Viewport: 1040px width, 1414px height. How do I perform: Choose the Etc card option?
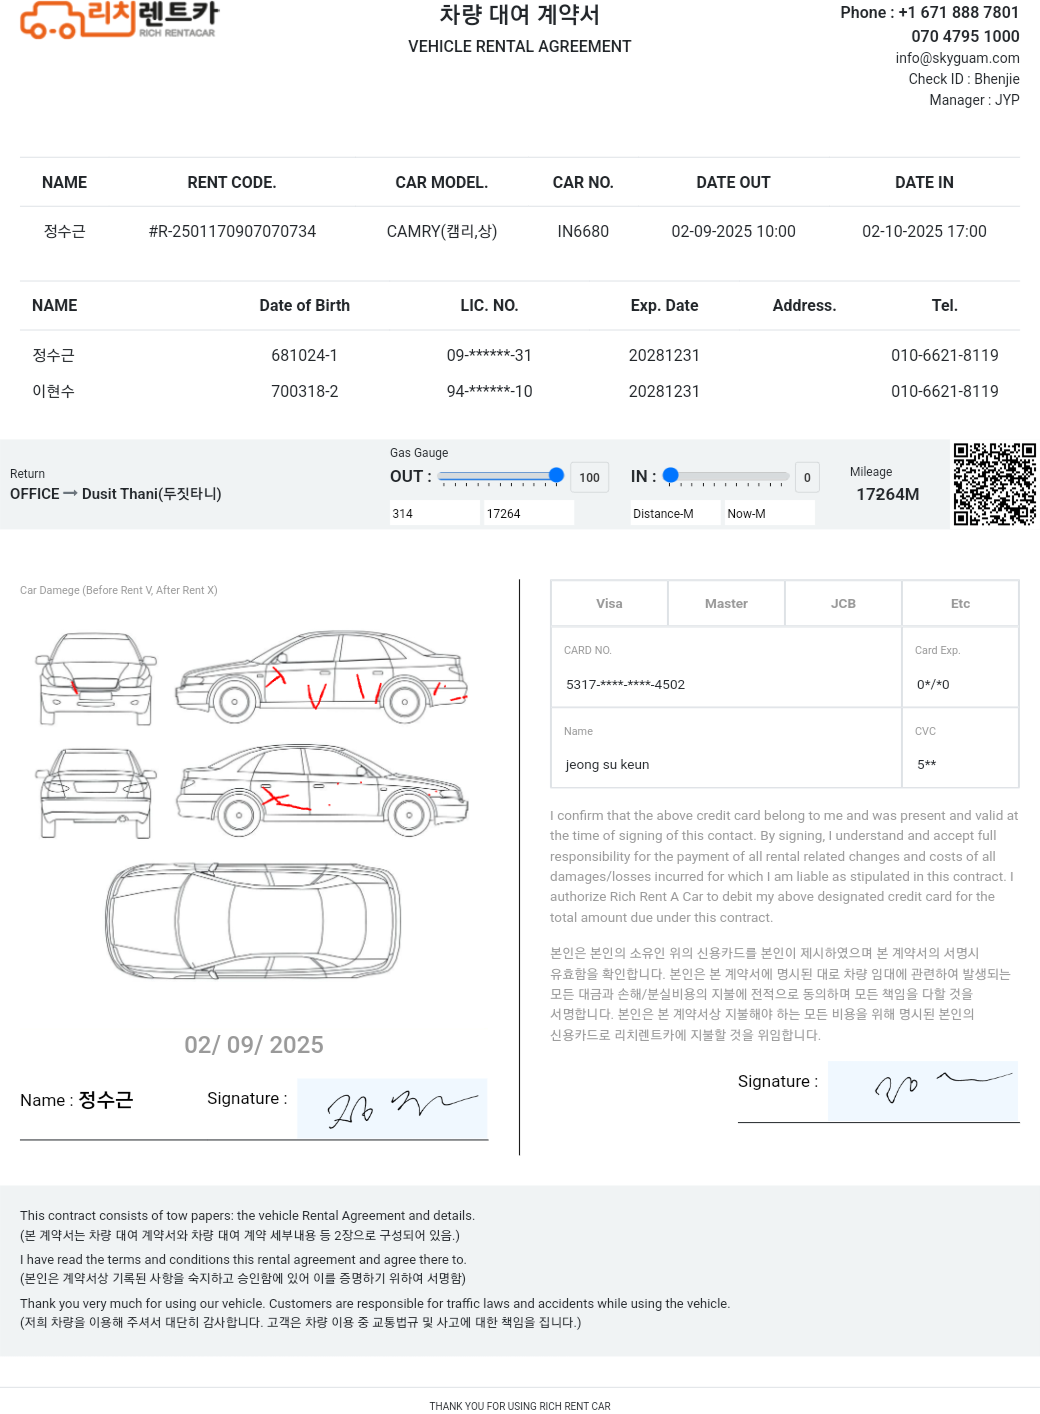pos(960,604)
